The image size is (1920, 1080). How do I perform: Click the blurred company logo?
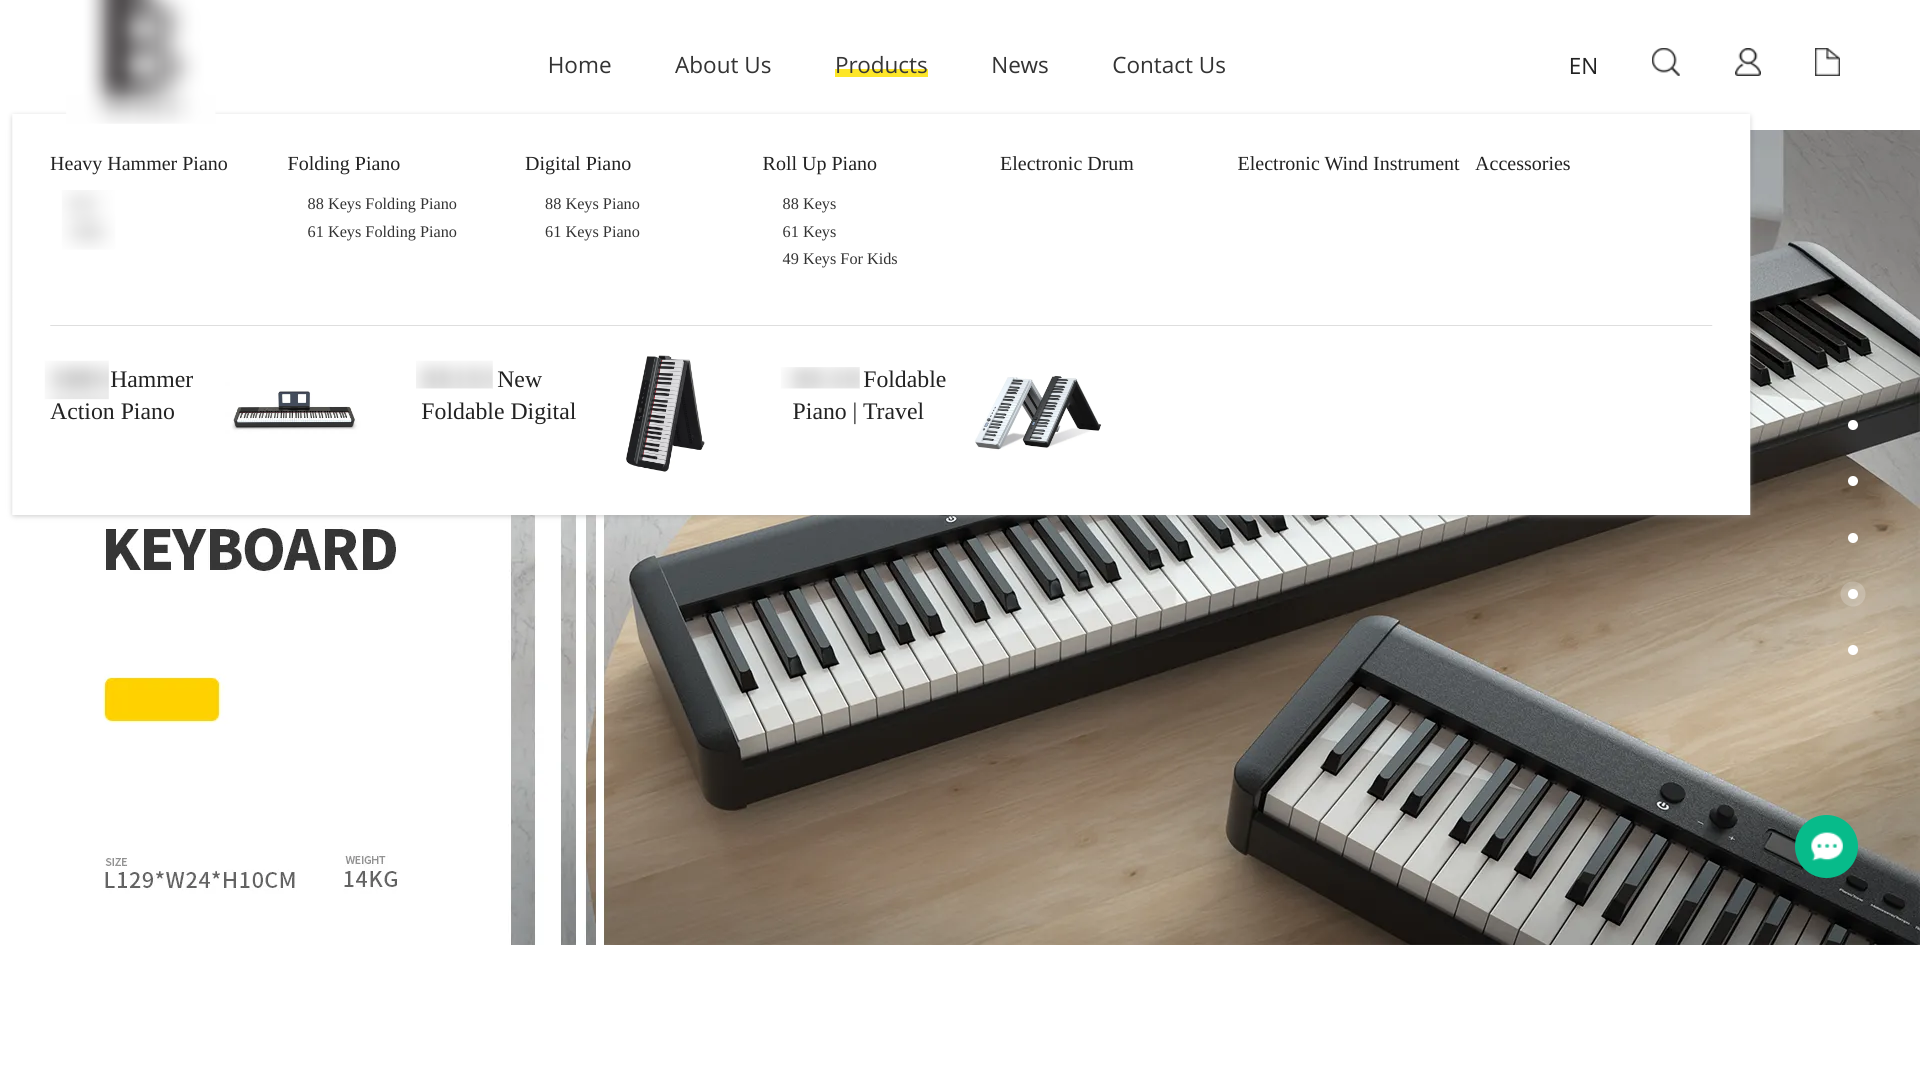point(141,58)
